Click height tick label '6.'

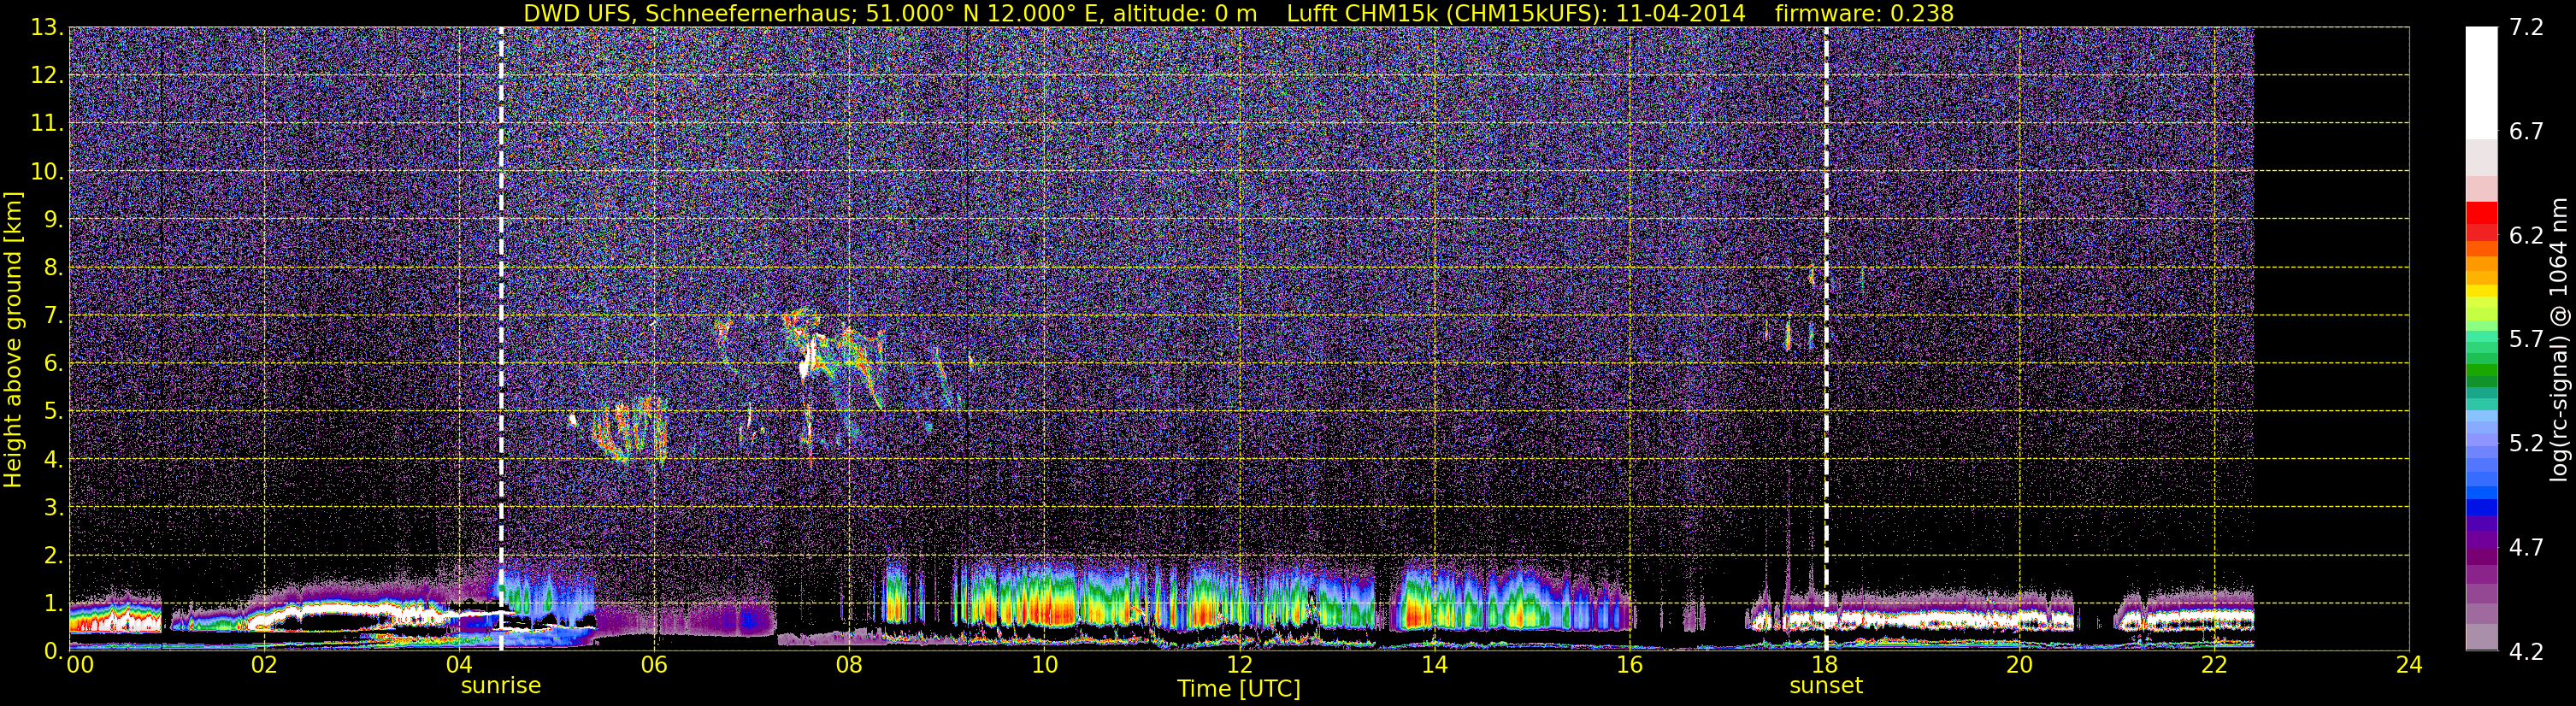[53, 364]
